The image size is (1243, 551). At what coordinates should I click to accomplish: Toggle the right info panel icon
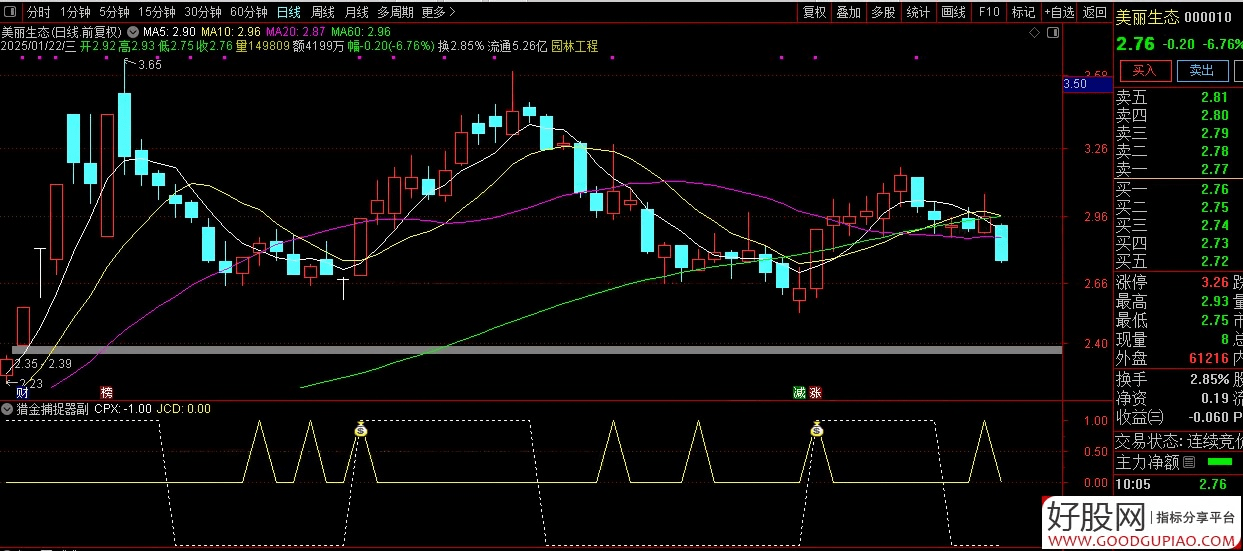pos(1051,32)
